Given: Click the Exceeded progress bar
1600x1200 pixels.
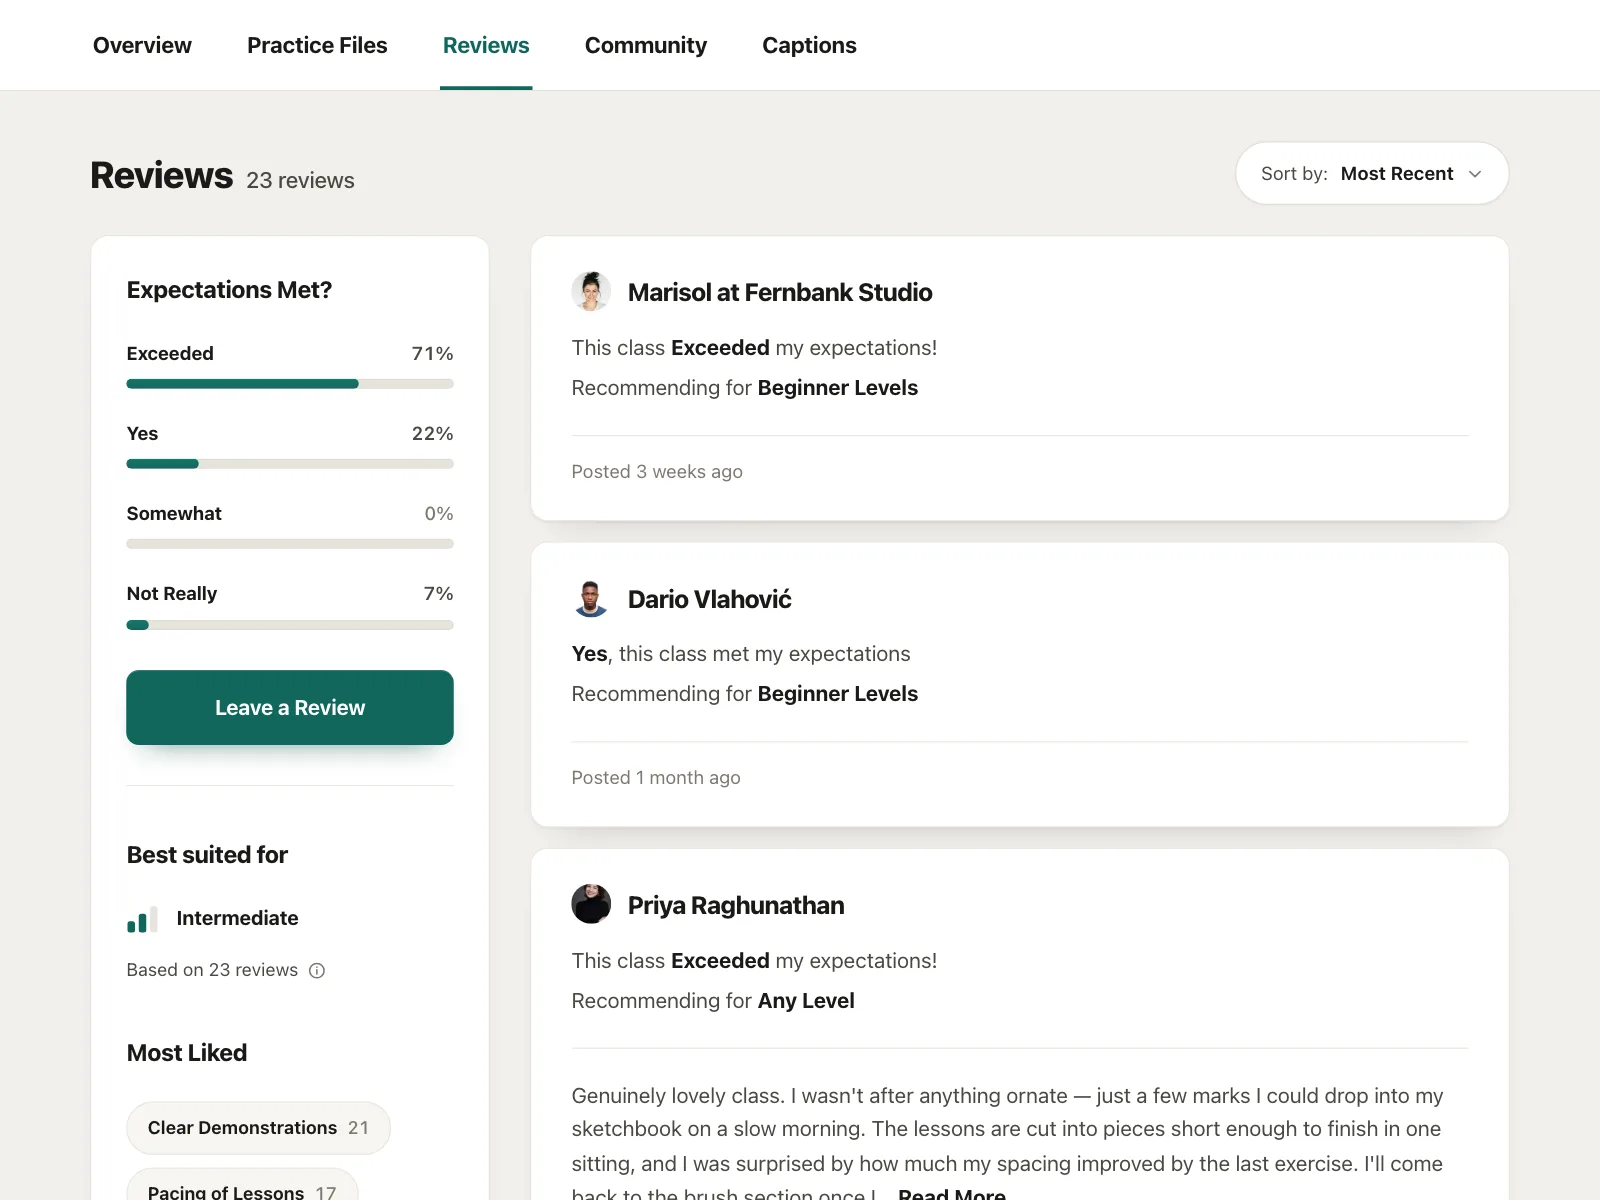Looking at the screenshot, I should click(x=290, y=384).
